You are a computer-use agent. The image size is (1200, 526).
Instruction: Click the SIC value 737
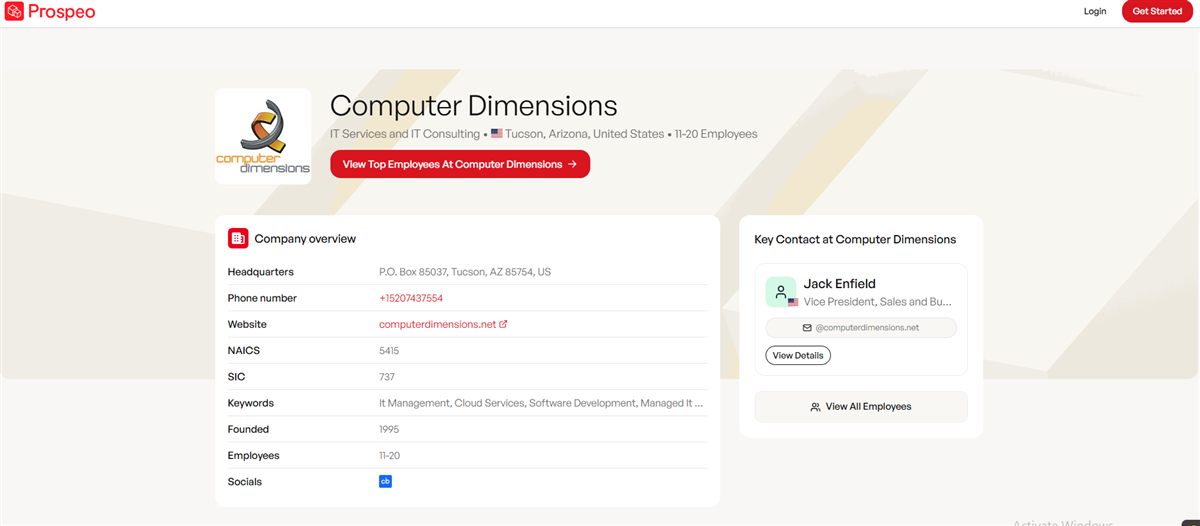click(387, 377)
